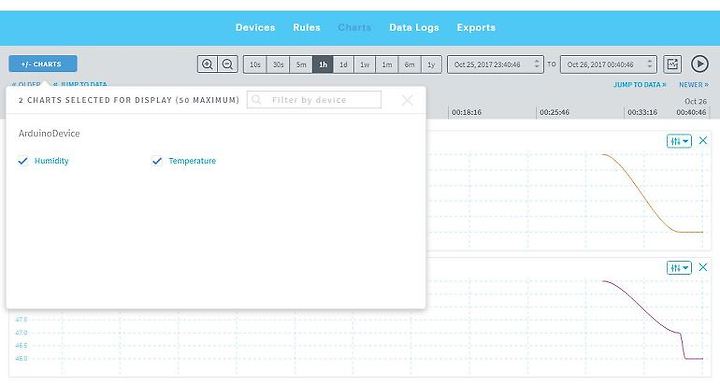Click the end date field Oct 26, 2017
This screenshot has height=385, width=720.
[608, 64]
